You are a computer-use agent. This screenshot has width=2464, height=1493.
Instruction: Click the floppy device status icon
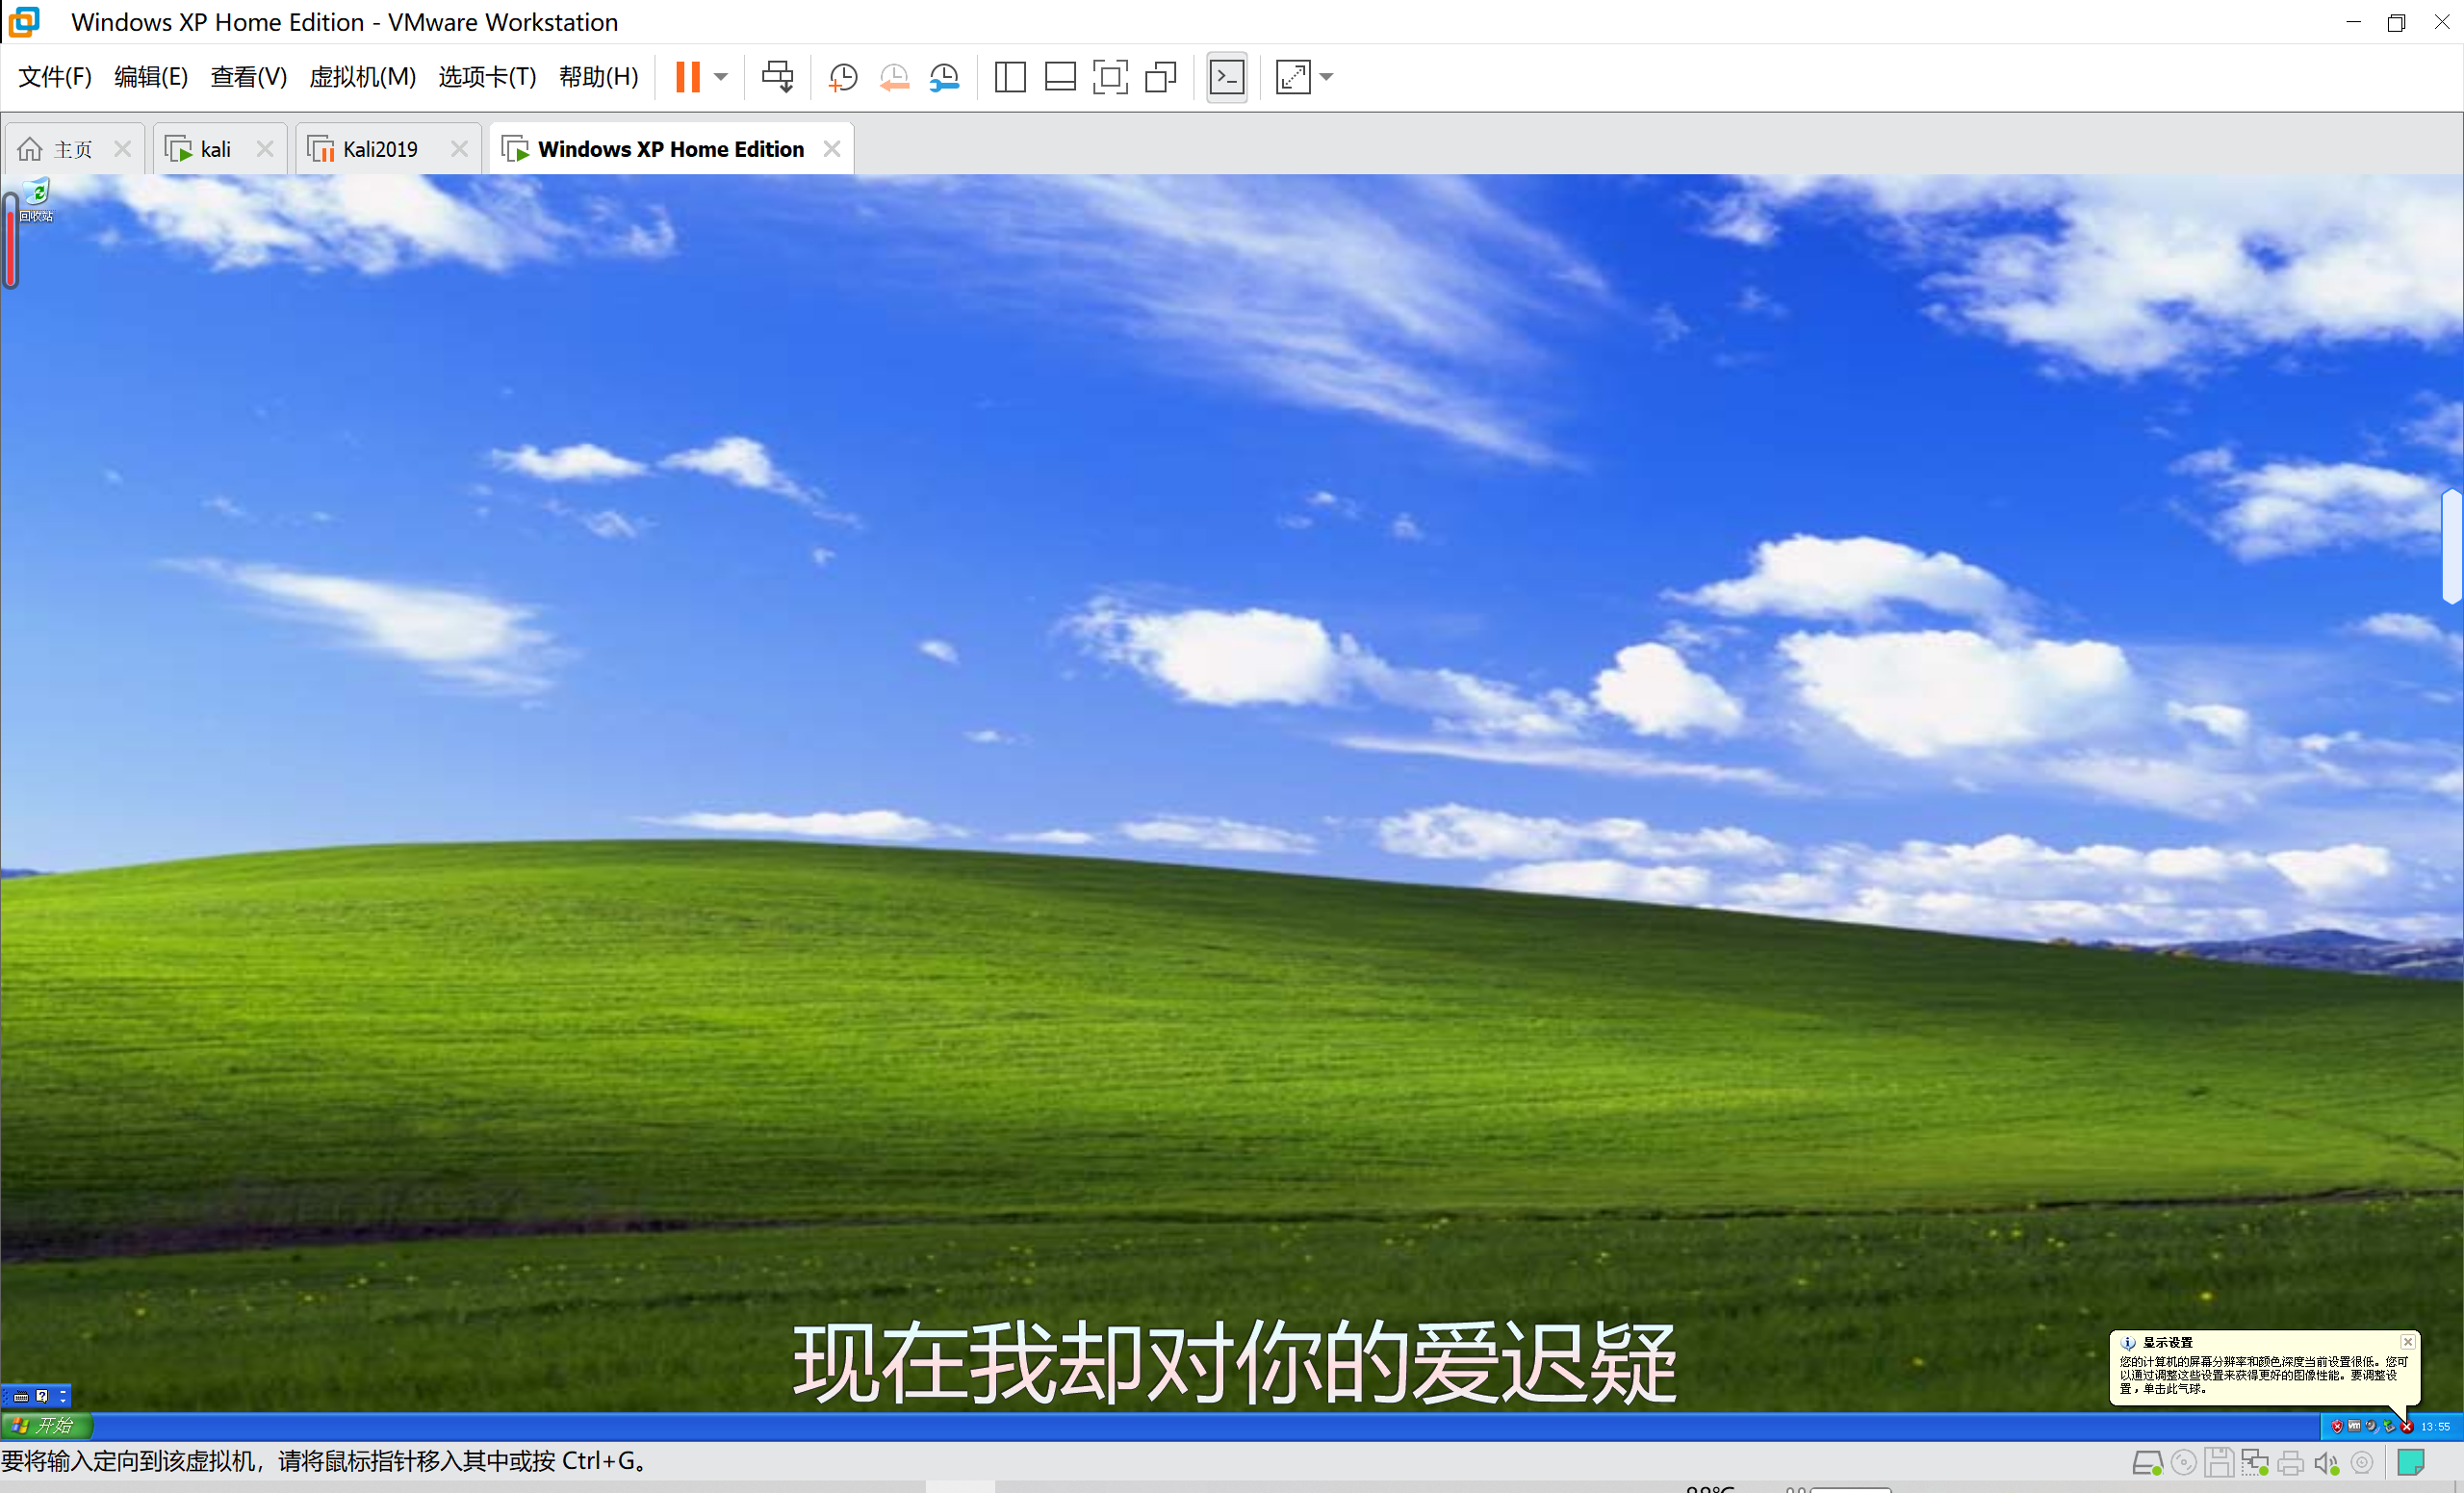coord(2219,1463)
